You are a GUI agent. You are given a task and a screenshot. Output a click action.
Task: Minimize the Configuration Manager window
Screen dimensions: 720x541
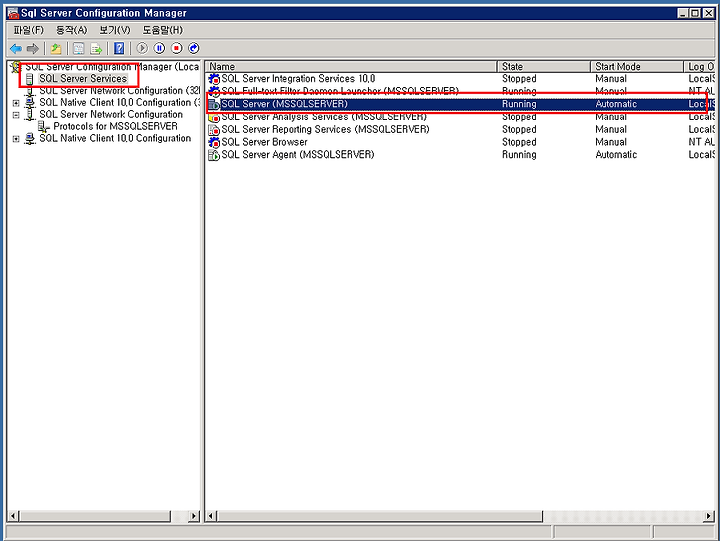684,13
